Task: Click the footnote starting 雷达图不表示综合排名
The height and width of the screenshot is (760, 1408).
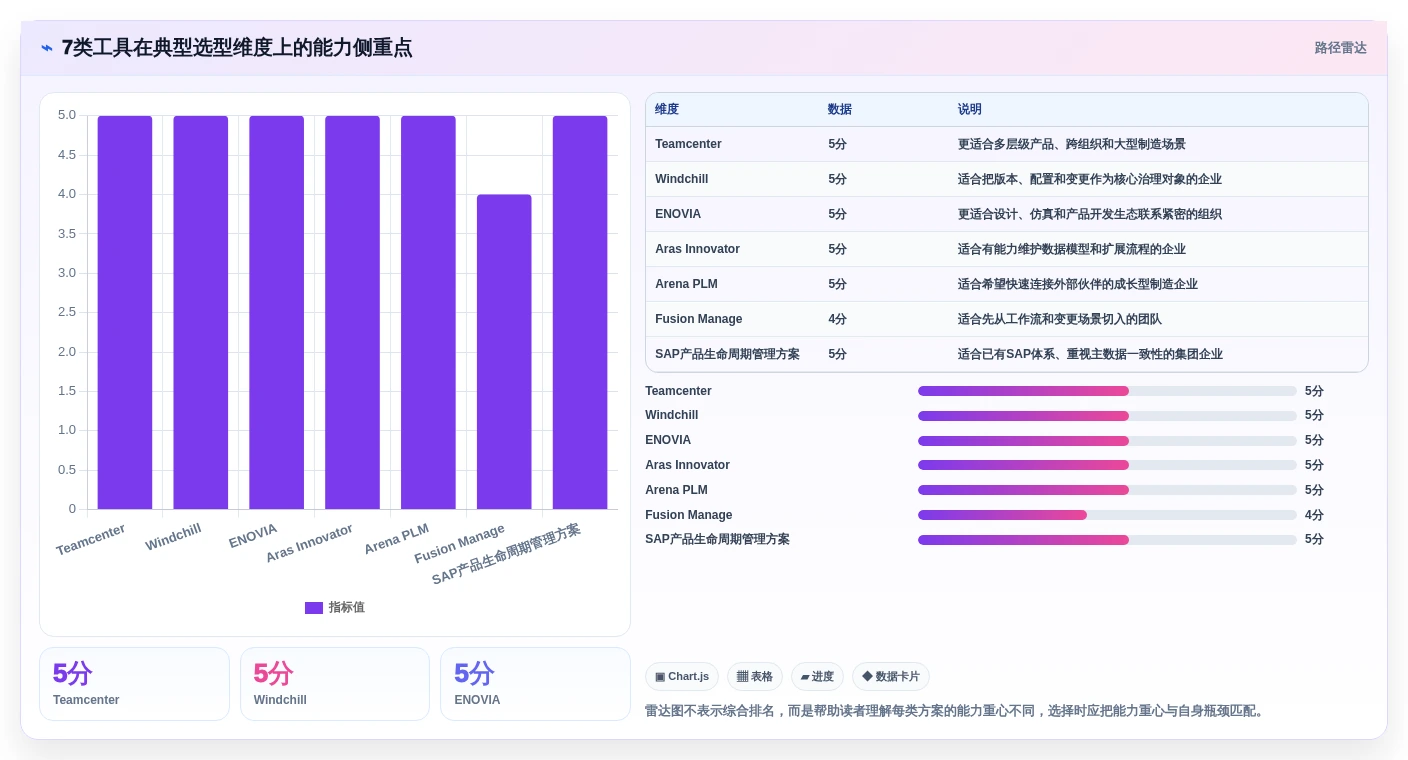Action: 957,711
